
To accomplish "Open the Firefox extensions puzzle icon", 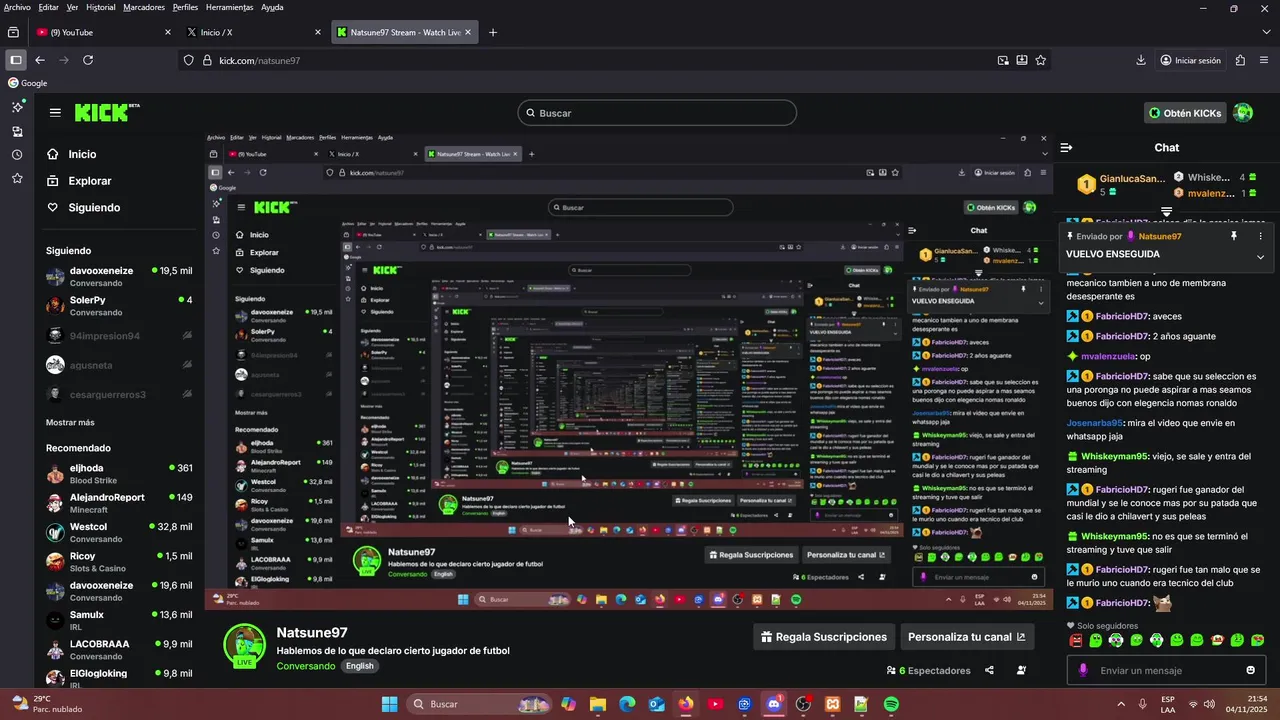I will [1240, 60].
